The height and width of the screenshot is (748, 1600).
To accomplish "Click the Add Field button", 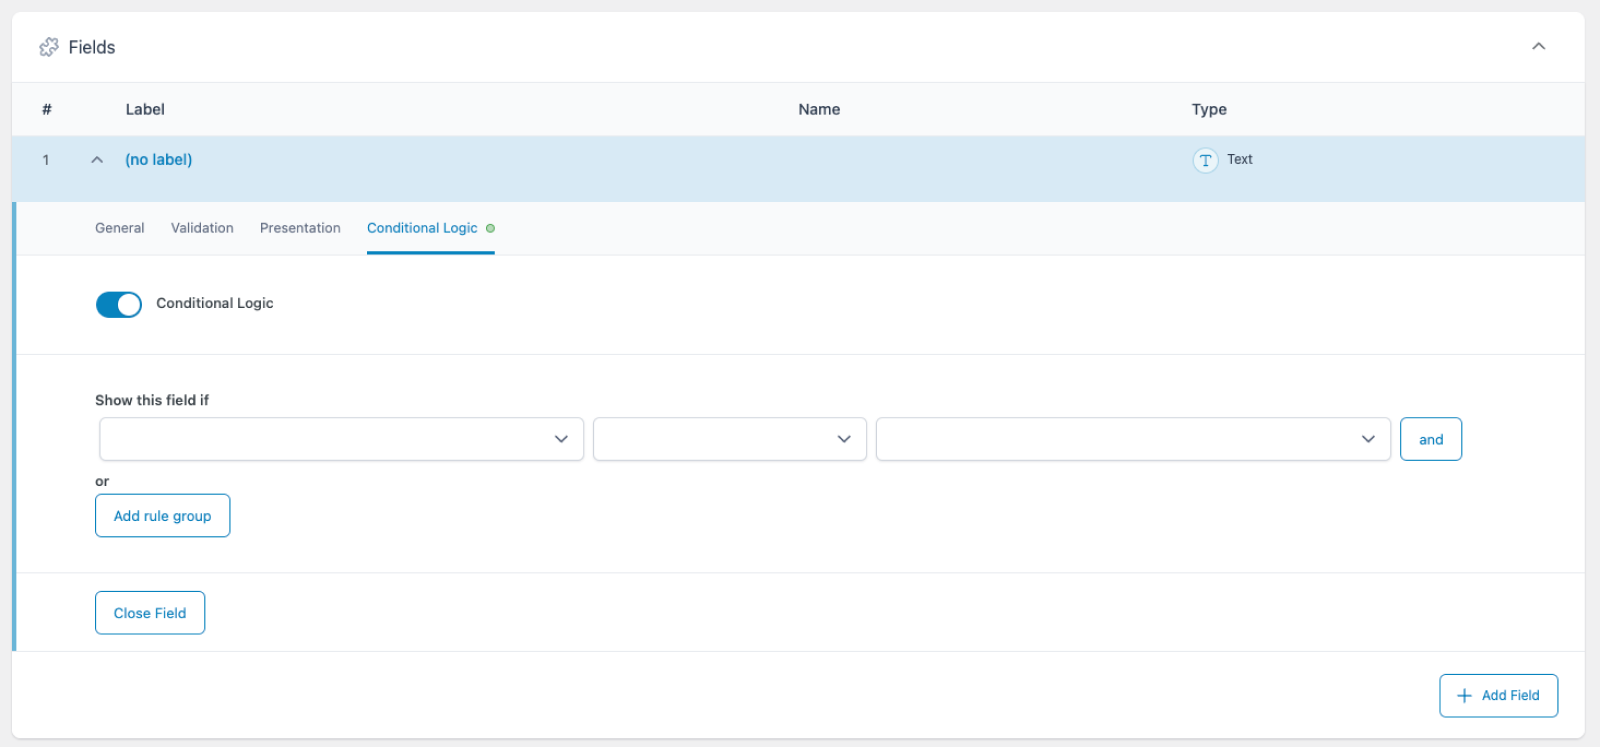I will point(1498,696).
